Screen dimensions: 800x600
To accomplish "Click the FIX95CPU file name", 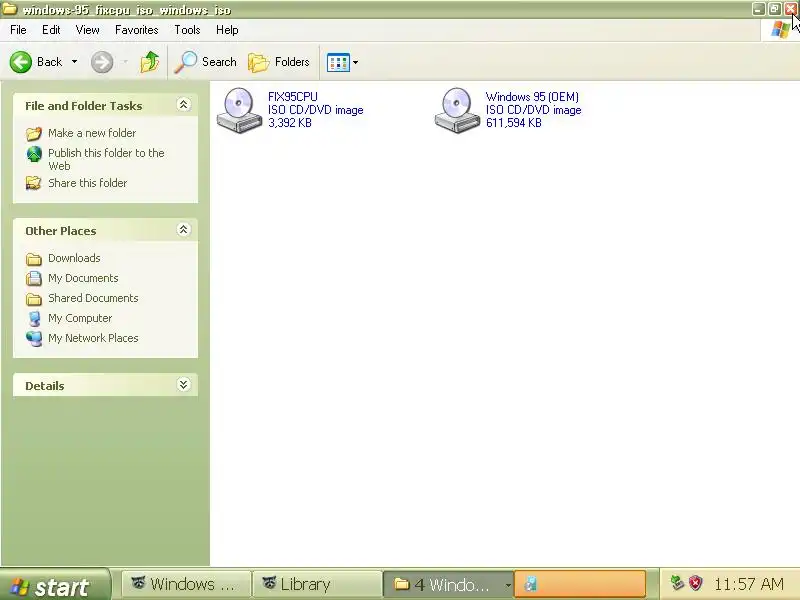I will [x=293, y=97].
